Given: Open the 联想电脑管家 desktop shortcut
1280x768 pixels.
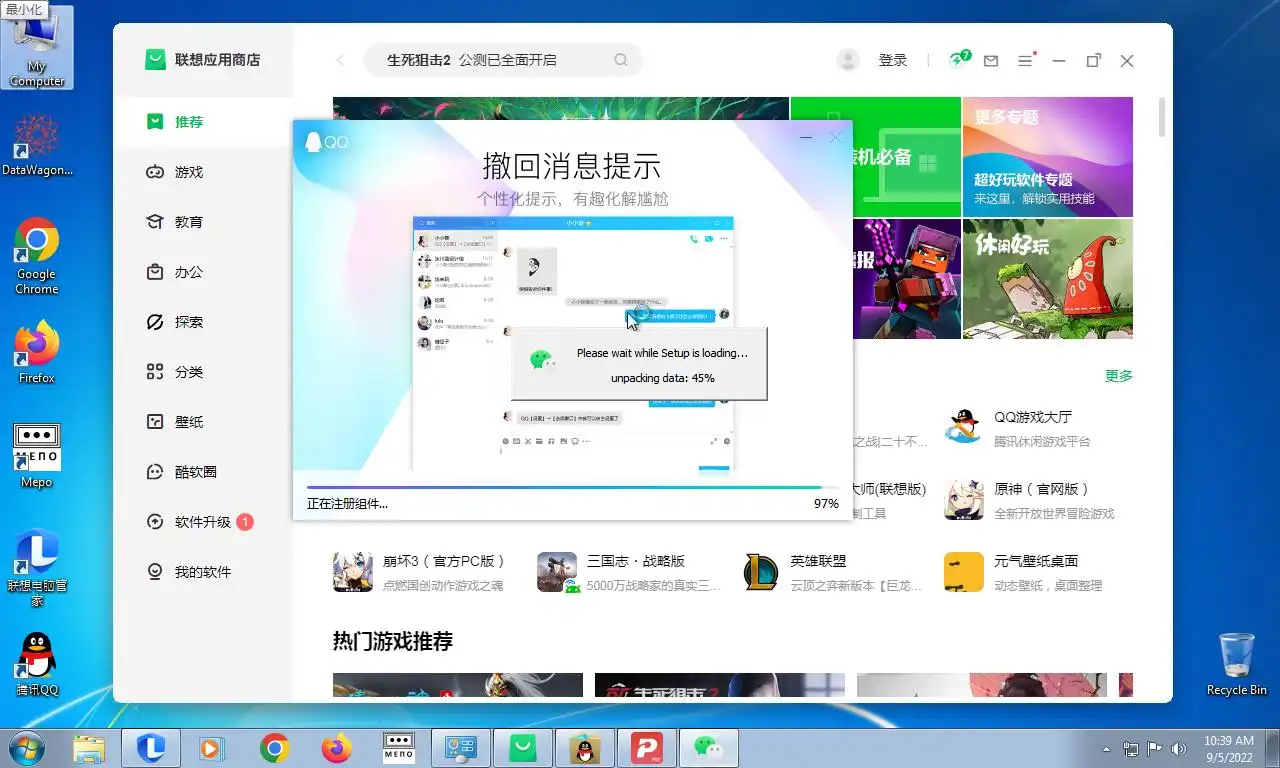Looking at the screenshot, I should coord(37,568).
